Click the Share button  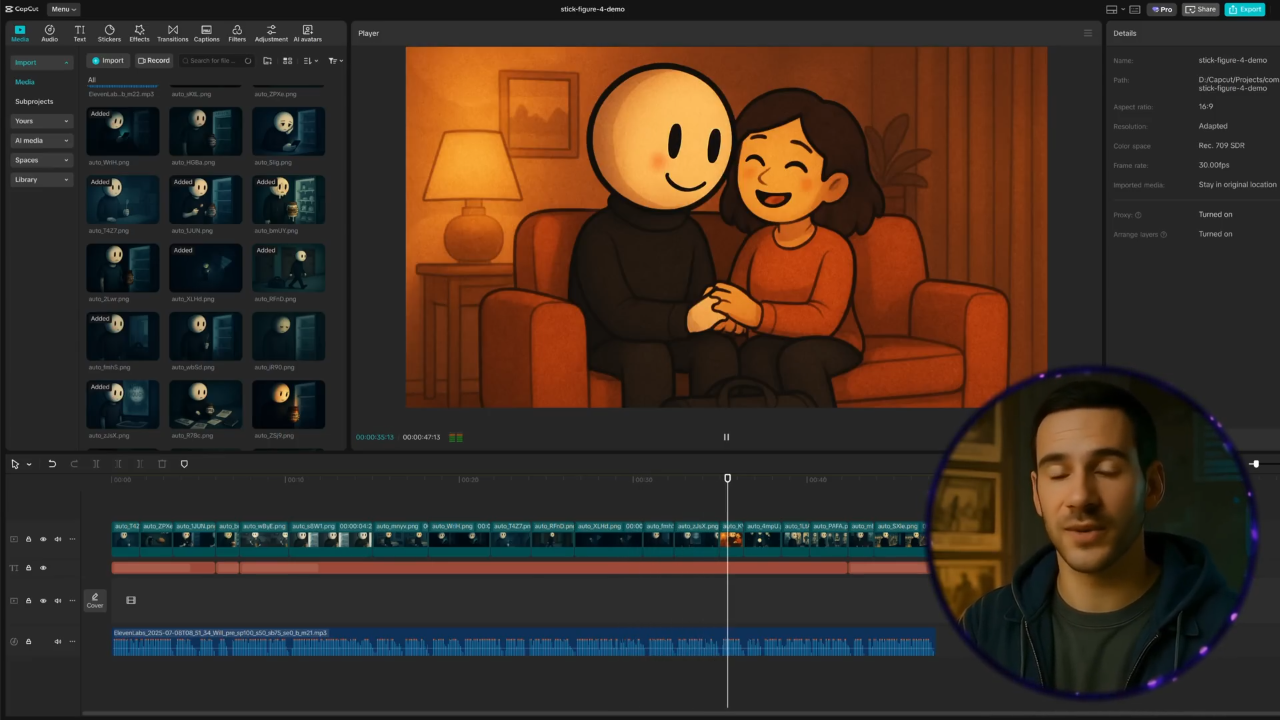(x=1201, y=9)
